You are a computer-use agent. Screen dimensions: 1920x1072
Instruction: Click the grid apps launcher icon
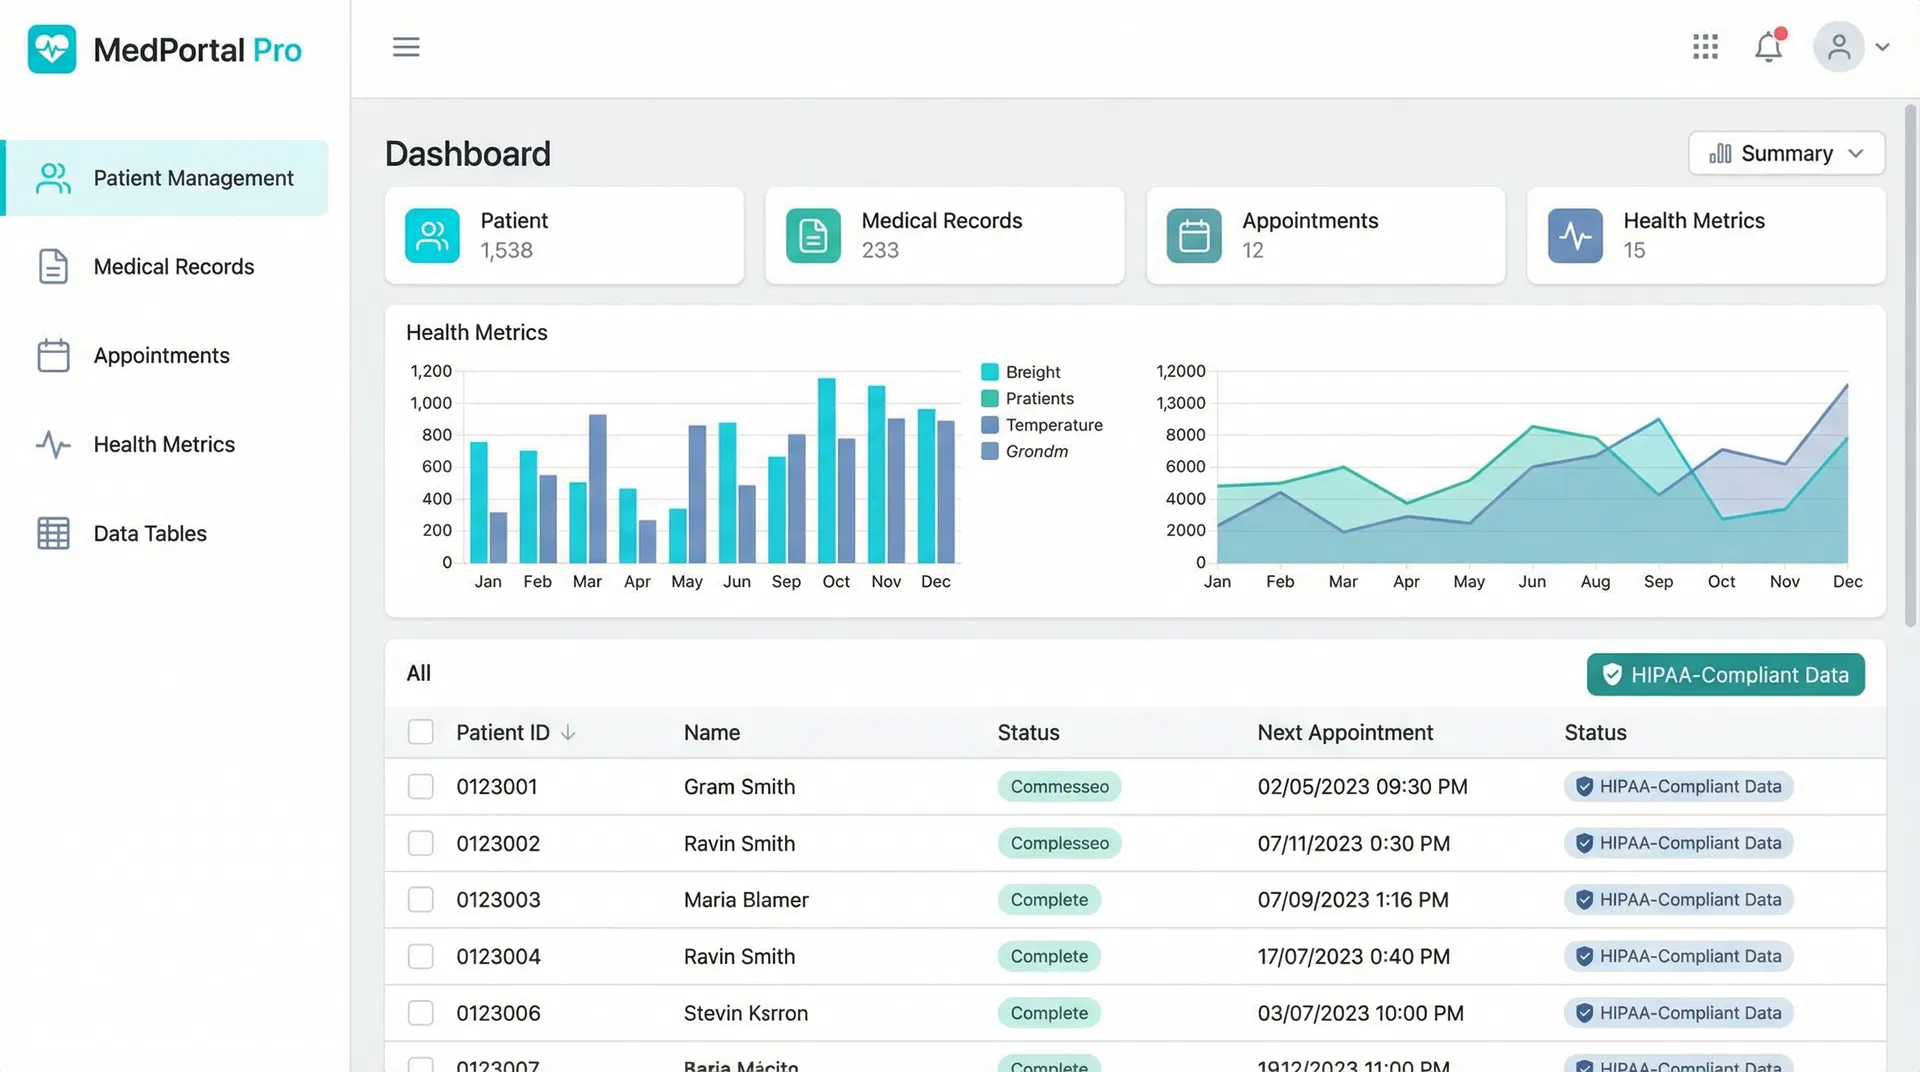pos(1705,46)
